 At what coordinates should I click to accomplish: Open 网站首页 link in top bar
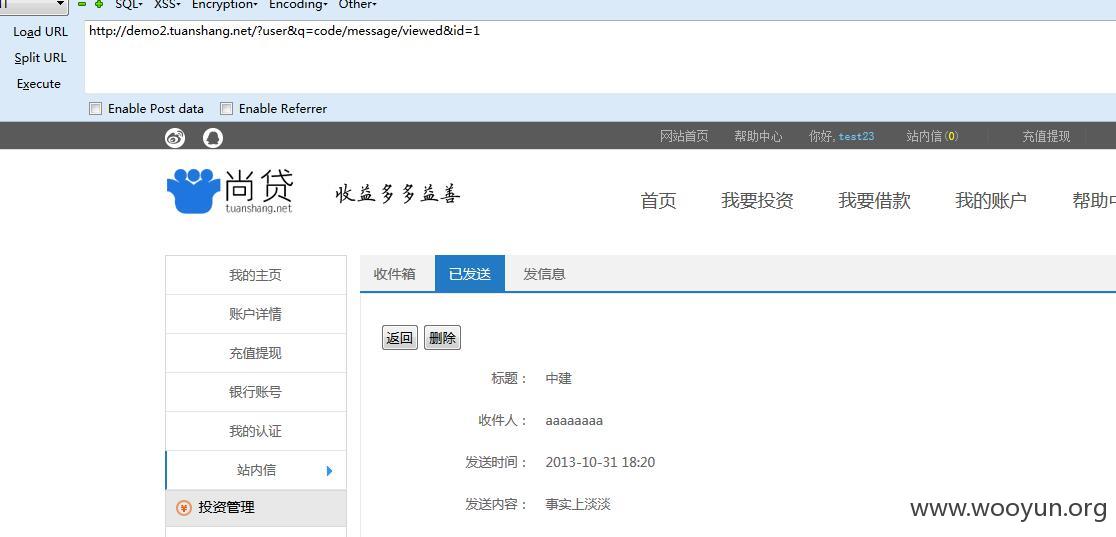684,136
